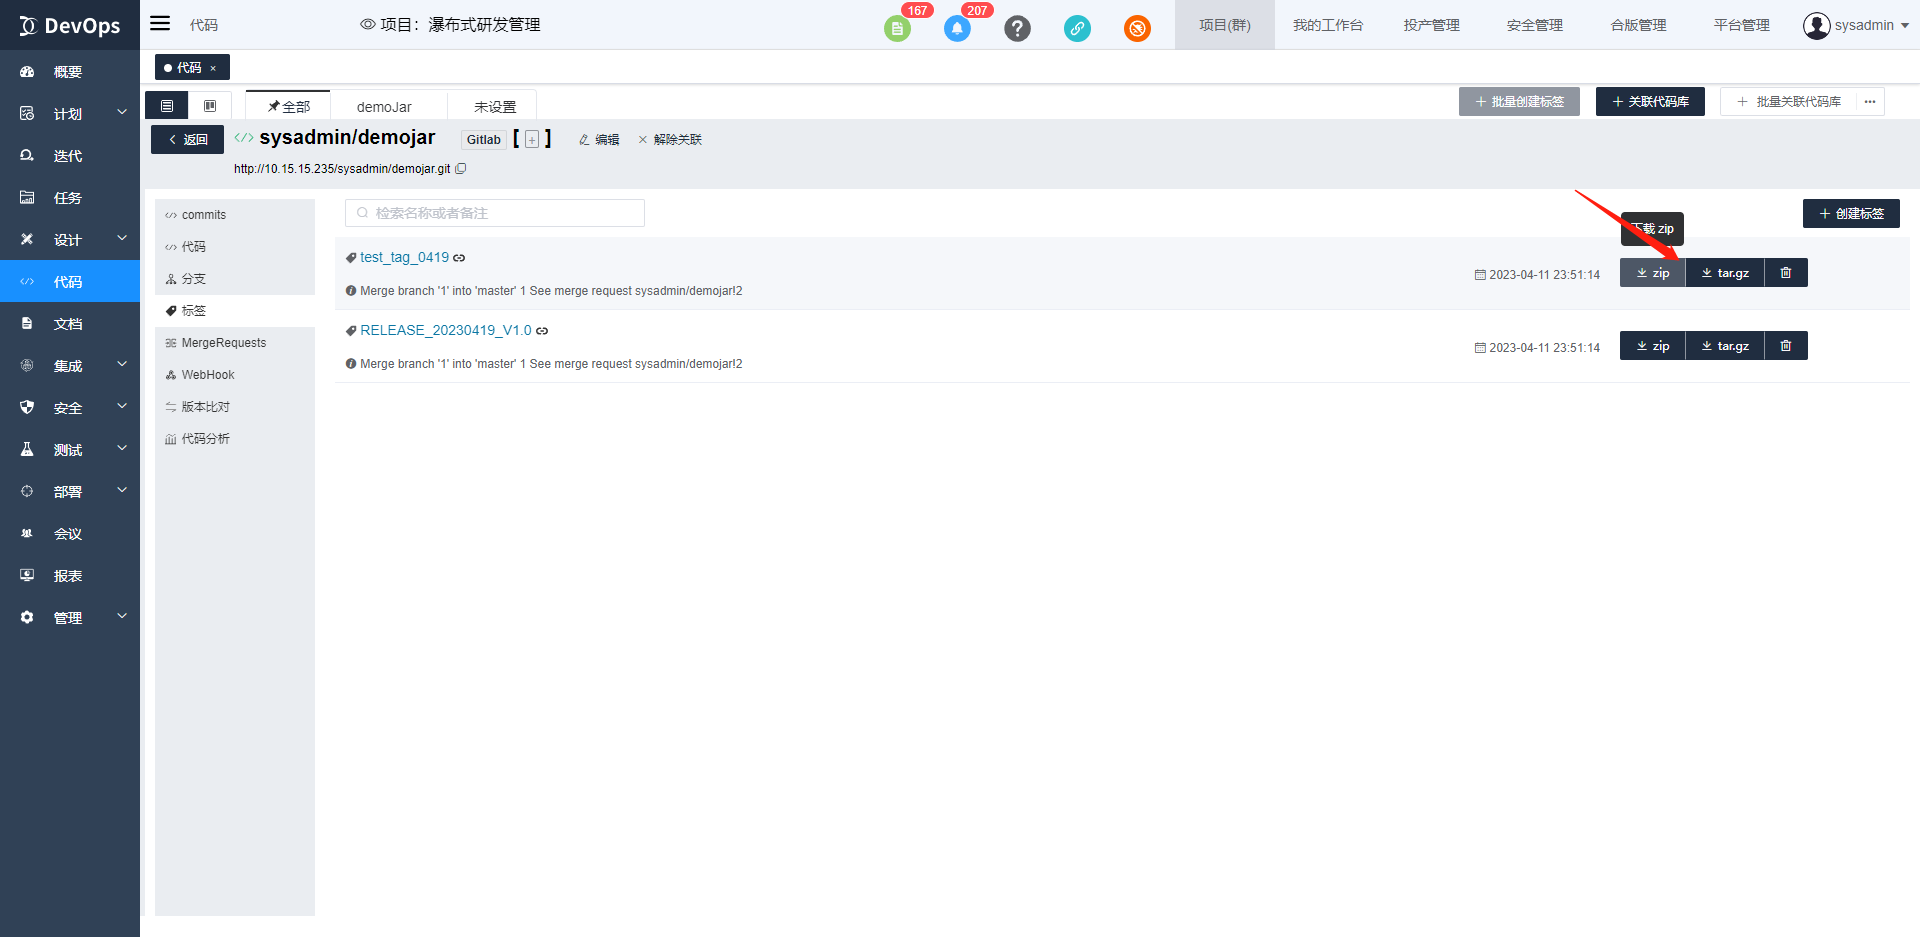Viewport: 1920px width, 937px height.
Task: Download zip for test_tag_0419
Action: click(x=1653, y=273)
